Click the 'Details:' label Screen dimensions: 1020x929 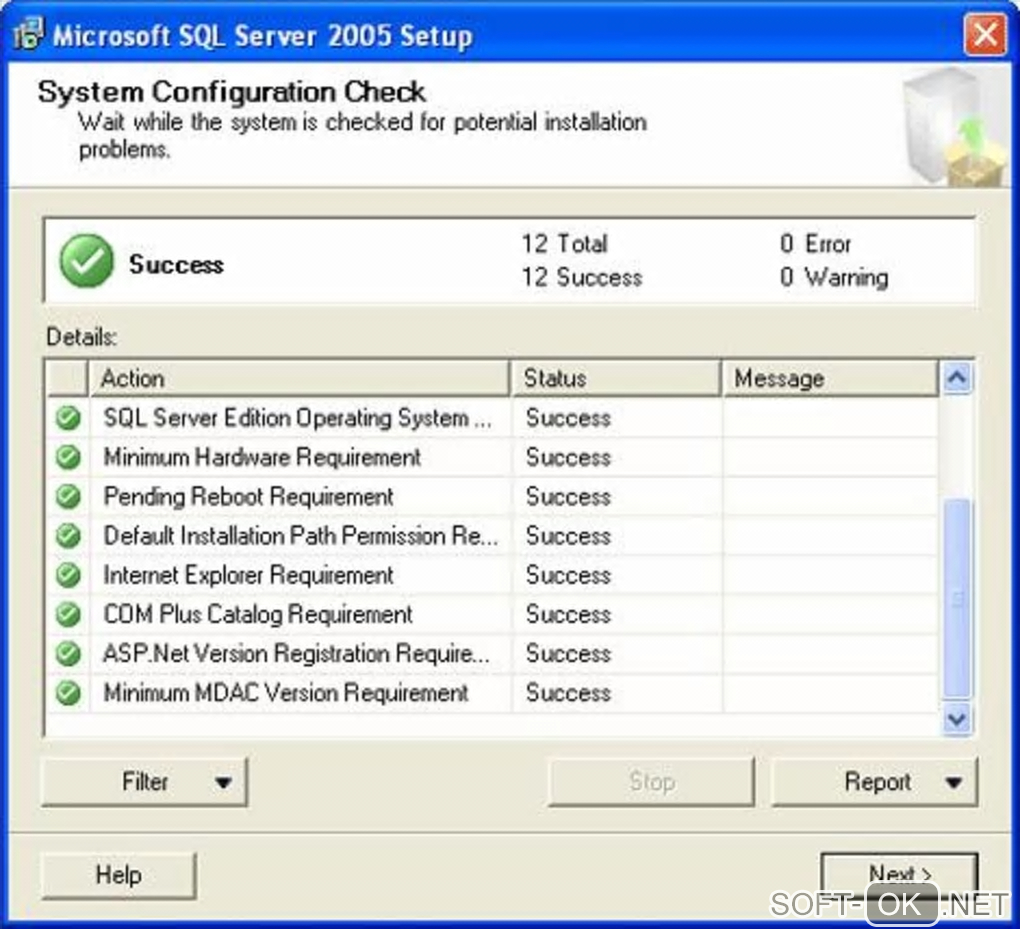click(x=81, y=337)
